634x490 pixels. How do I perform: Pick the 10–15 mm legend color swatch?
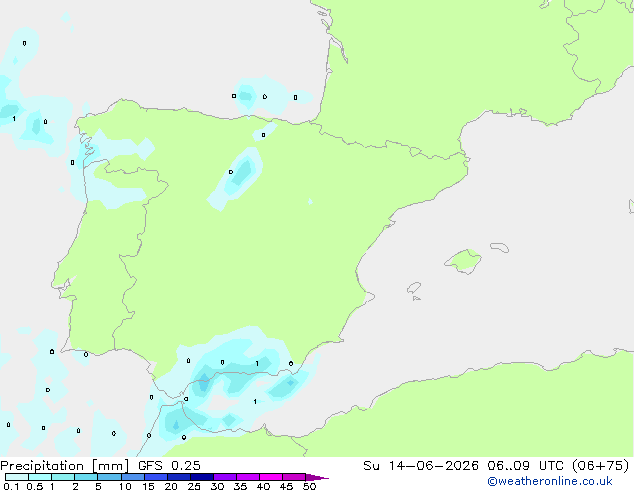pyautogui.click(x=133, y=477)
